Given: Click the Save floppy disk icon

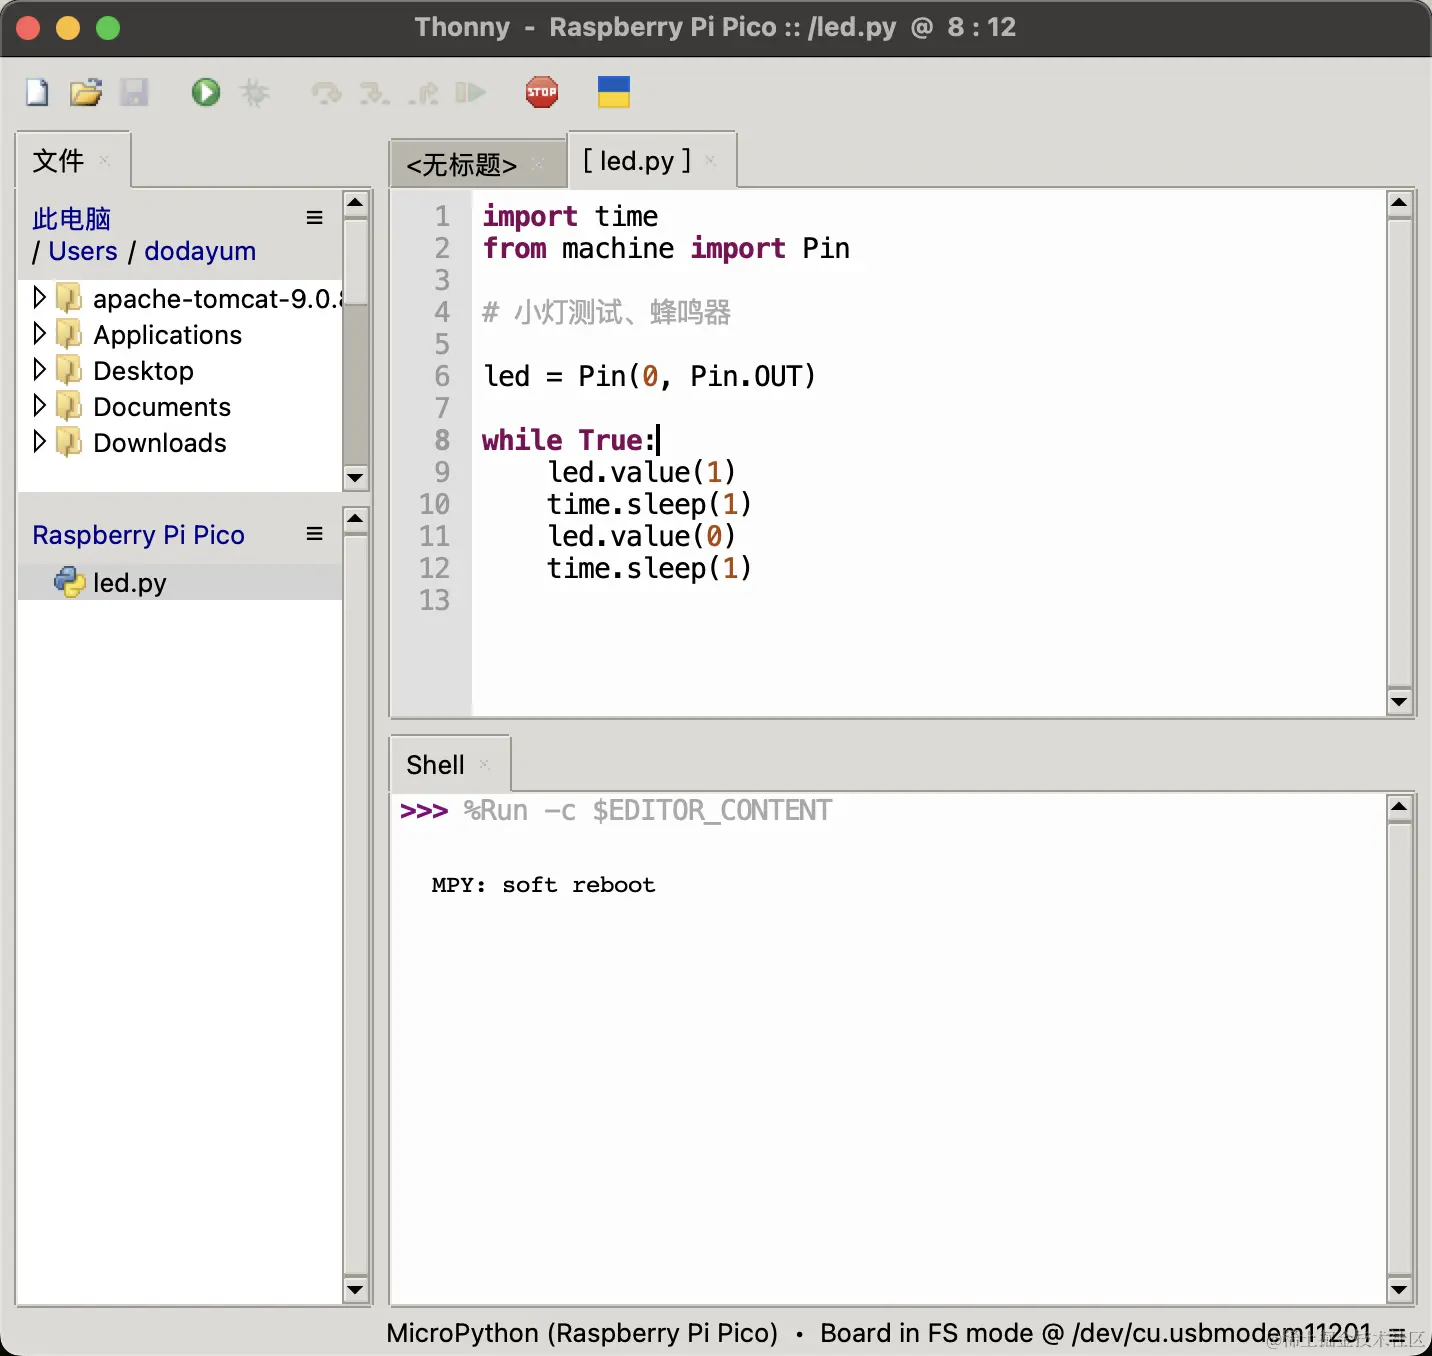Looking at the screenshot, I should tap(134, 93).
